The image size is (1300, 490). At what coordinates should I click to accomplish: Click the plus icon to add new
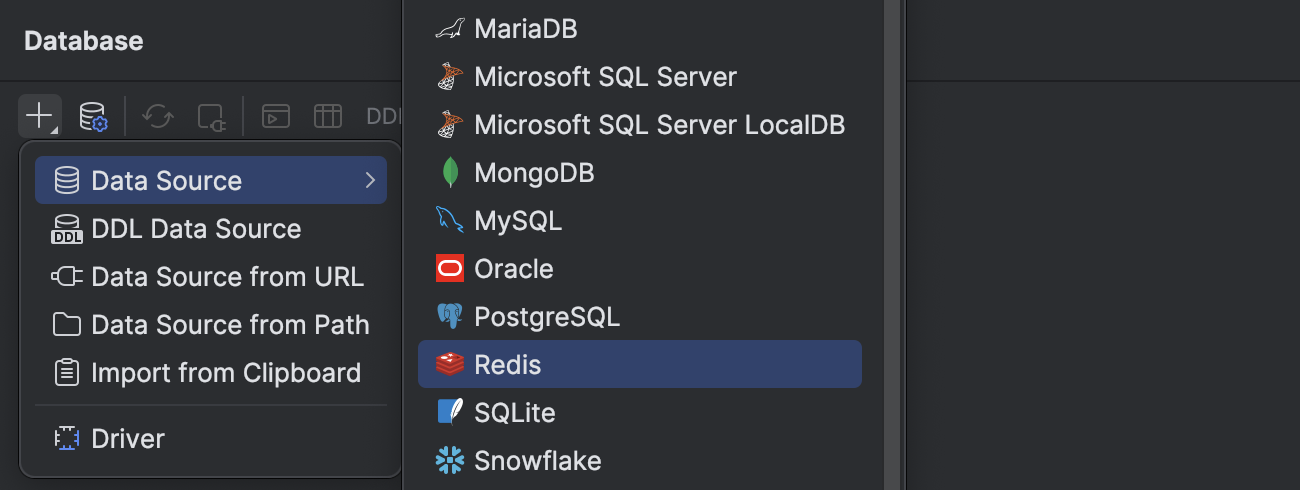coord(39,116)
